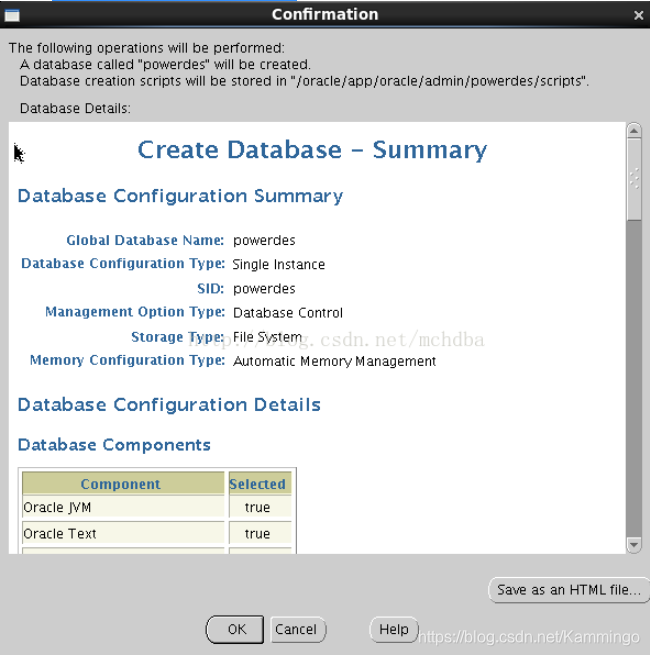Click the OK button

tap(235, 629)
